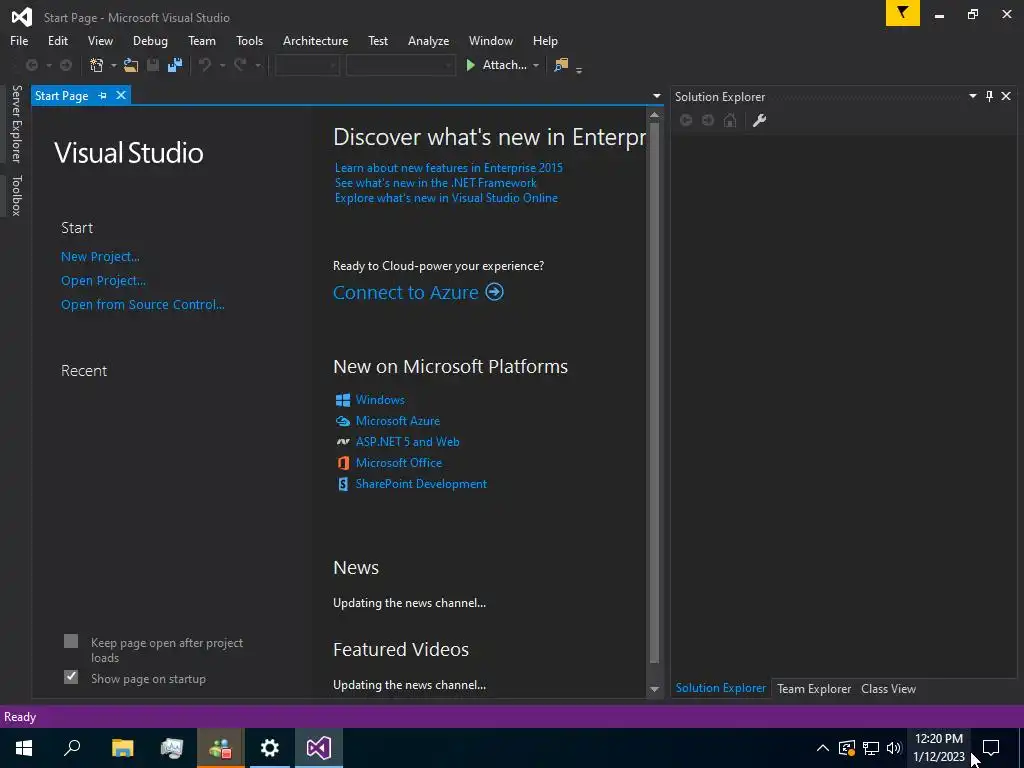
Task: Click the Undo toolbar icon
Action: (x=205, y=65)
